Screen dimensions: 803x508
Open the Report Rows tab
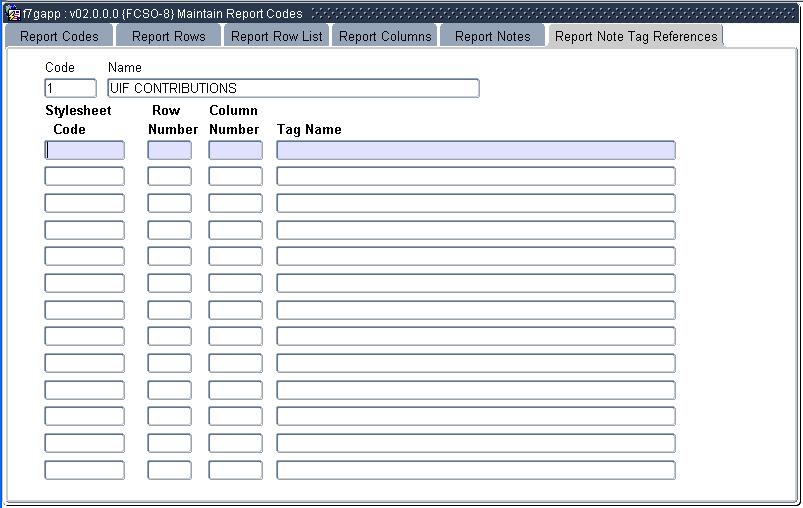pyautogui.click(x=168, y=36)
